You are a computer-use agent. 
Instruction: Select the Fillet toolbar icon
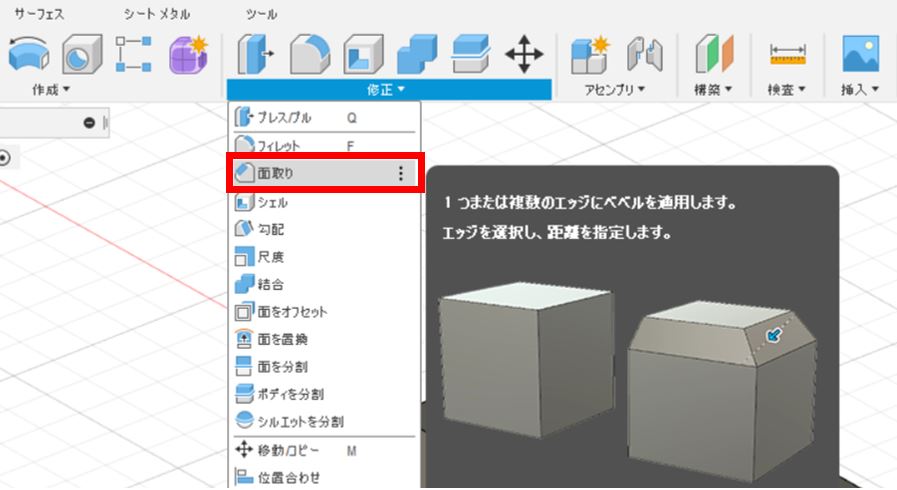(309, 54)
